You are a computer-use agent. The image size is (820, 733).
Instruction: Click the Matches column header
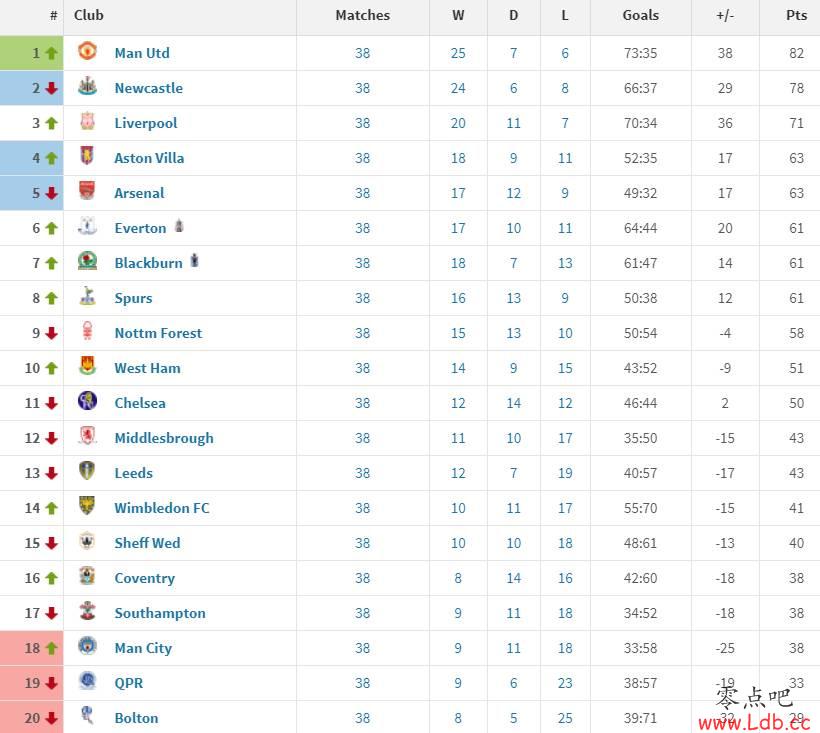pos(363,16)
